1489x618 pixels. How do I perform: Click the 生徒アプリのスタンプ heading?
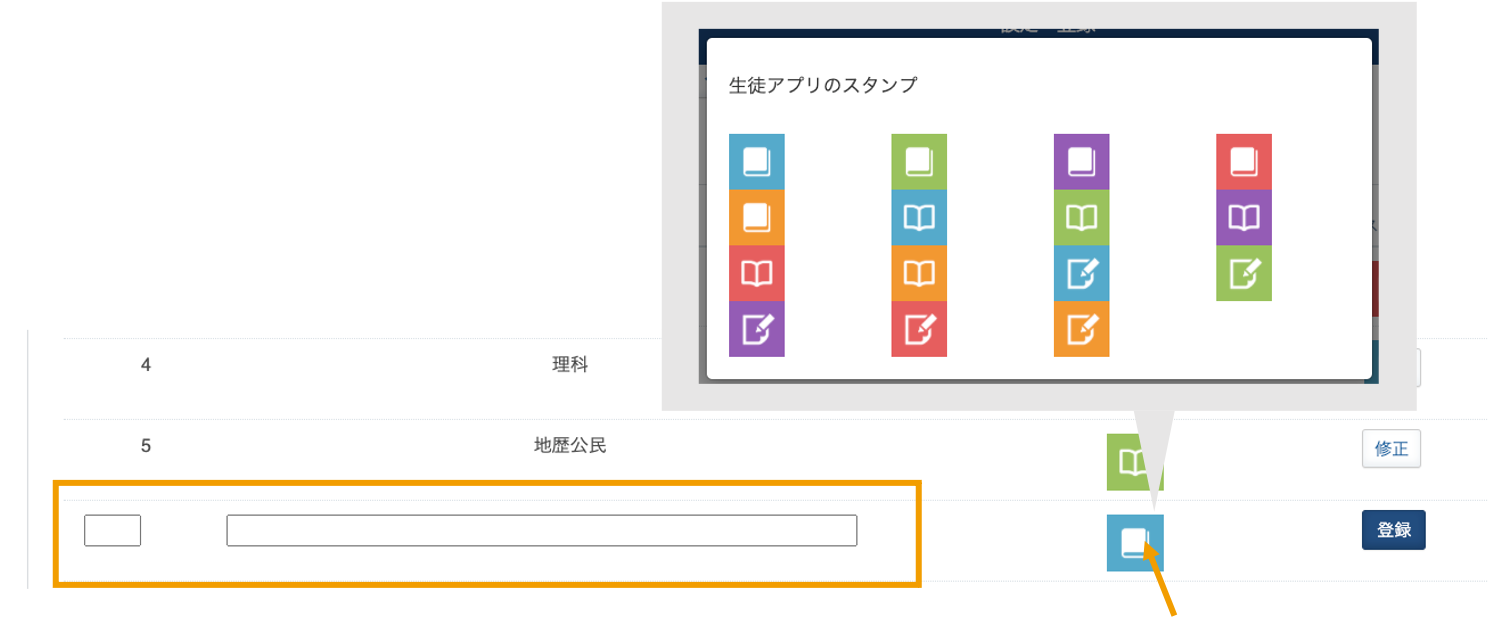point(823,85)
